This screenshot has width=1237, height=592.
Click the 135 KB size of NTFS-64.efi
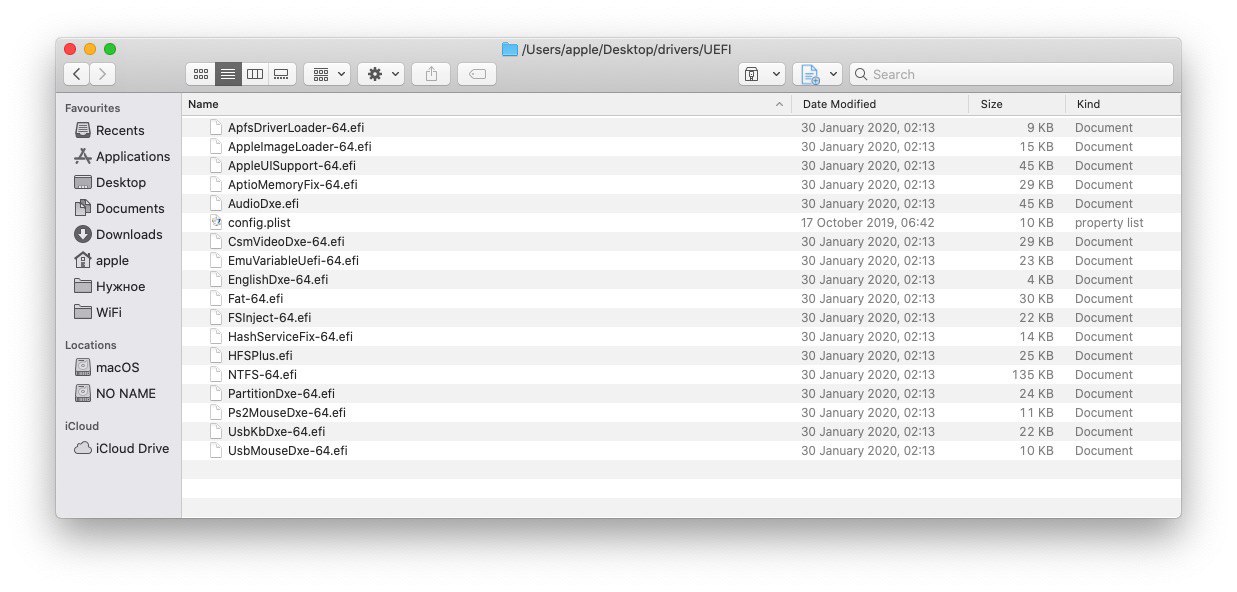click(1033, 375)
